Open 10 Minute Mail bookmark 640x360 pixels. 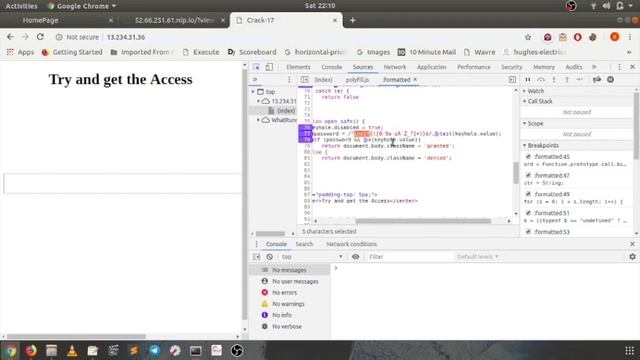click(427, 52)
